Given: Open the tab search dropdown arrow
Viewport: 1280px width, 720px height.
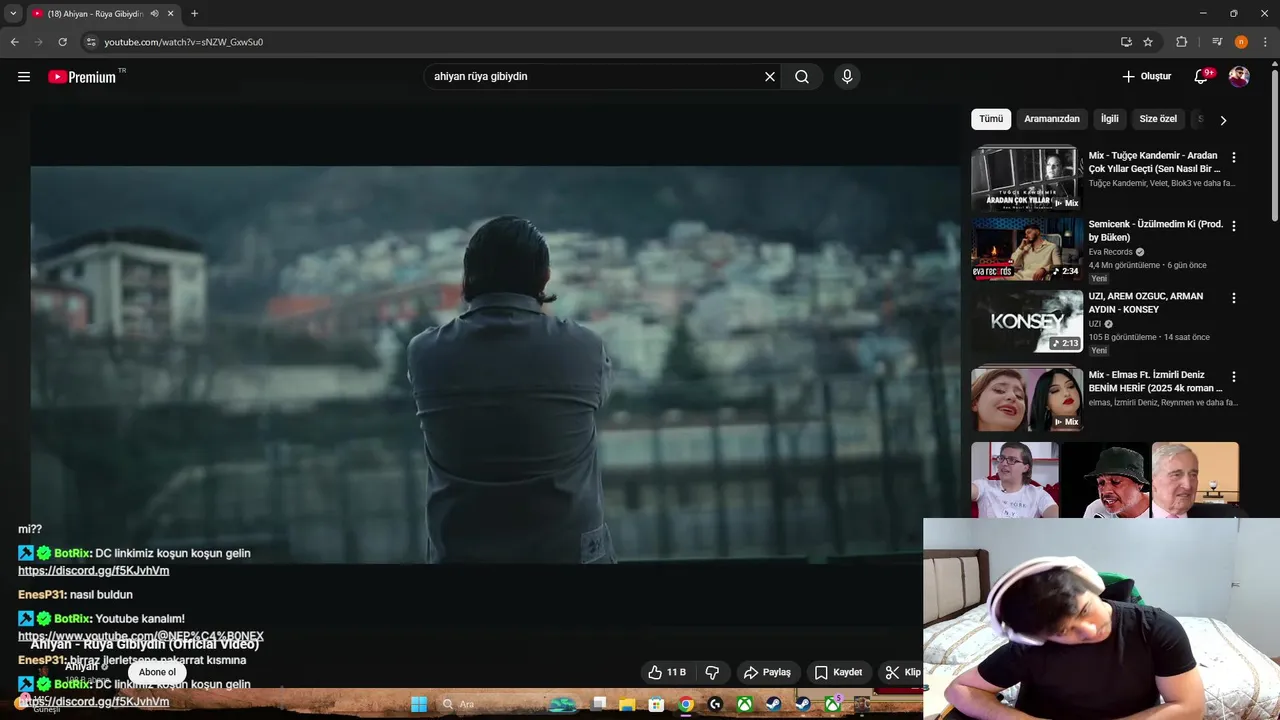Looking at the screenshot, I should click(13, 14).
